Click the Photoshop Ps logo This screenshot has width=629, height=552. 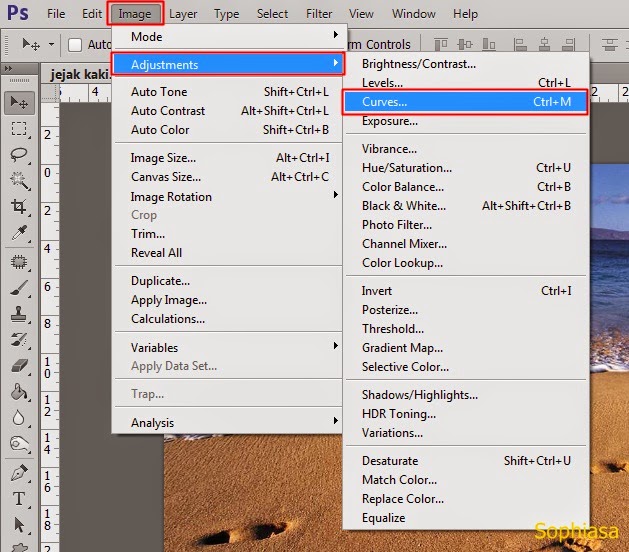pyautogui.click(x=18, y=13)
